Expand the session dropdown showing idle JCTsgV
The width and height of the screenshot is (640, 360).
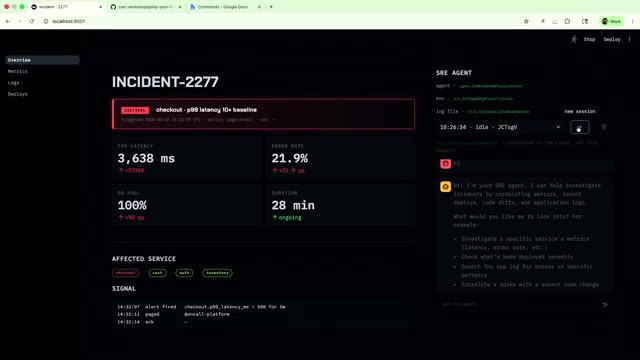pyautogui.click(x=500, y=127)
